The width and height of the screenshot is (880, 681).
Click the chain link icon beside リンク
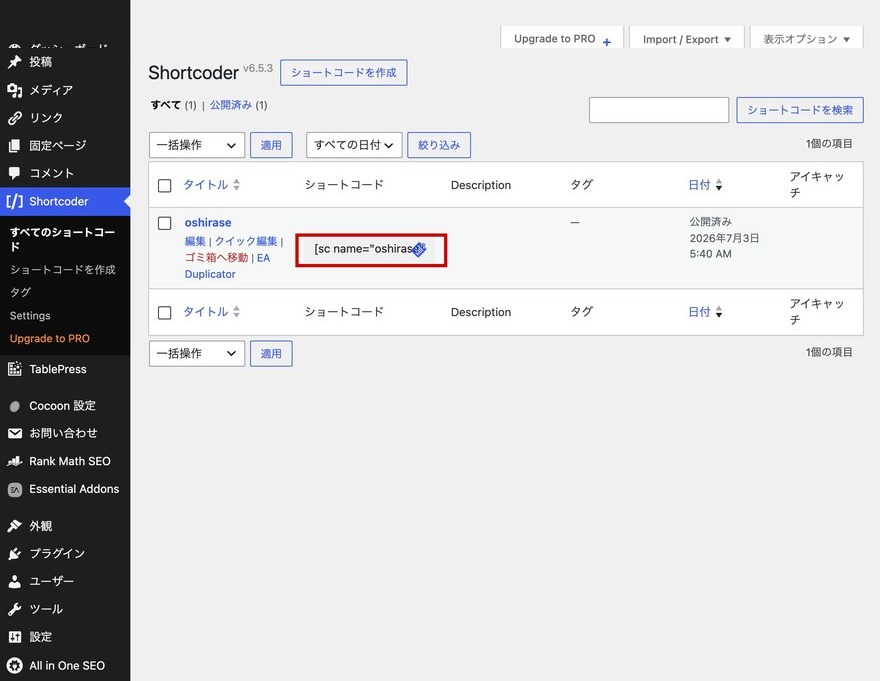click(x=15, y=118)
